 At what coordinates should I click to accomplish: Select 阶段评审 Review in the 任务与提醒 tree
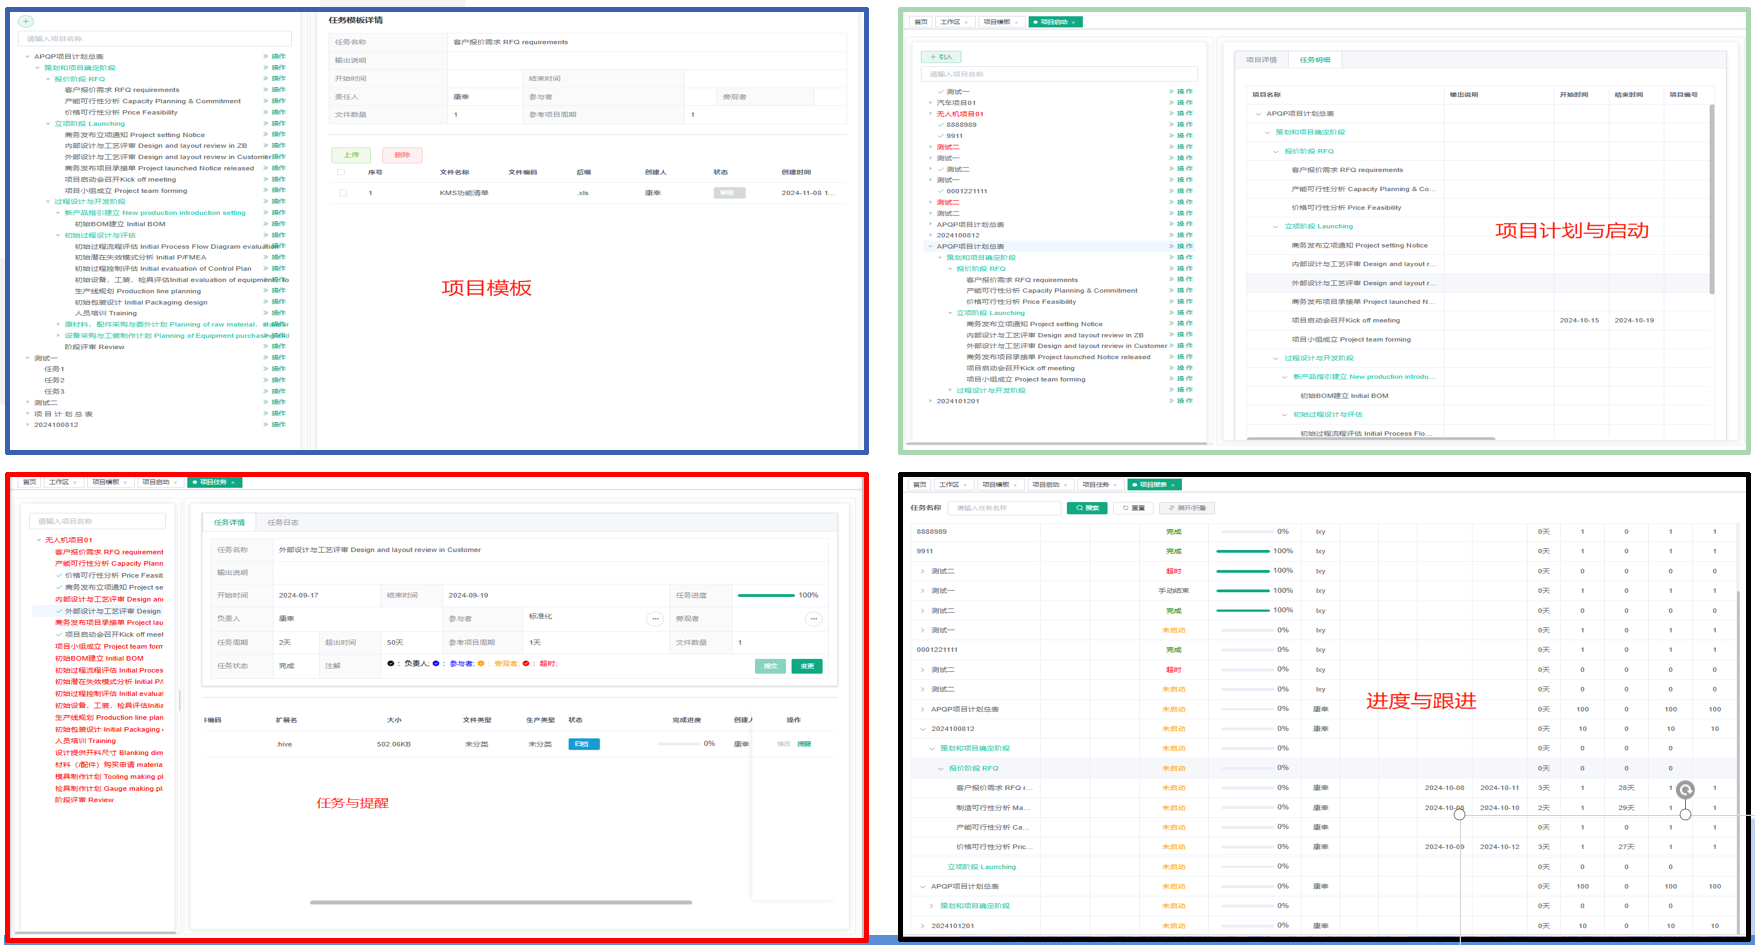[x=84, y=800]
